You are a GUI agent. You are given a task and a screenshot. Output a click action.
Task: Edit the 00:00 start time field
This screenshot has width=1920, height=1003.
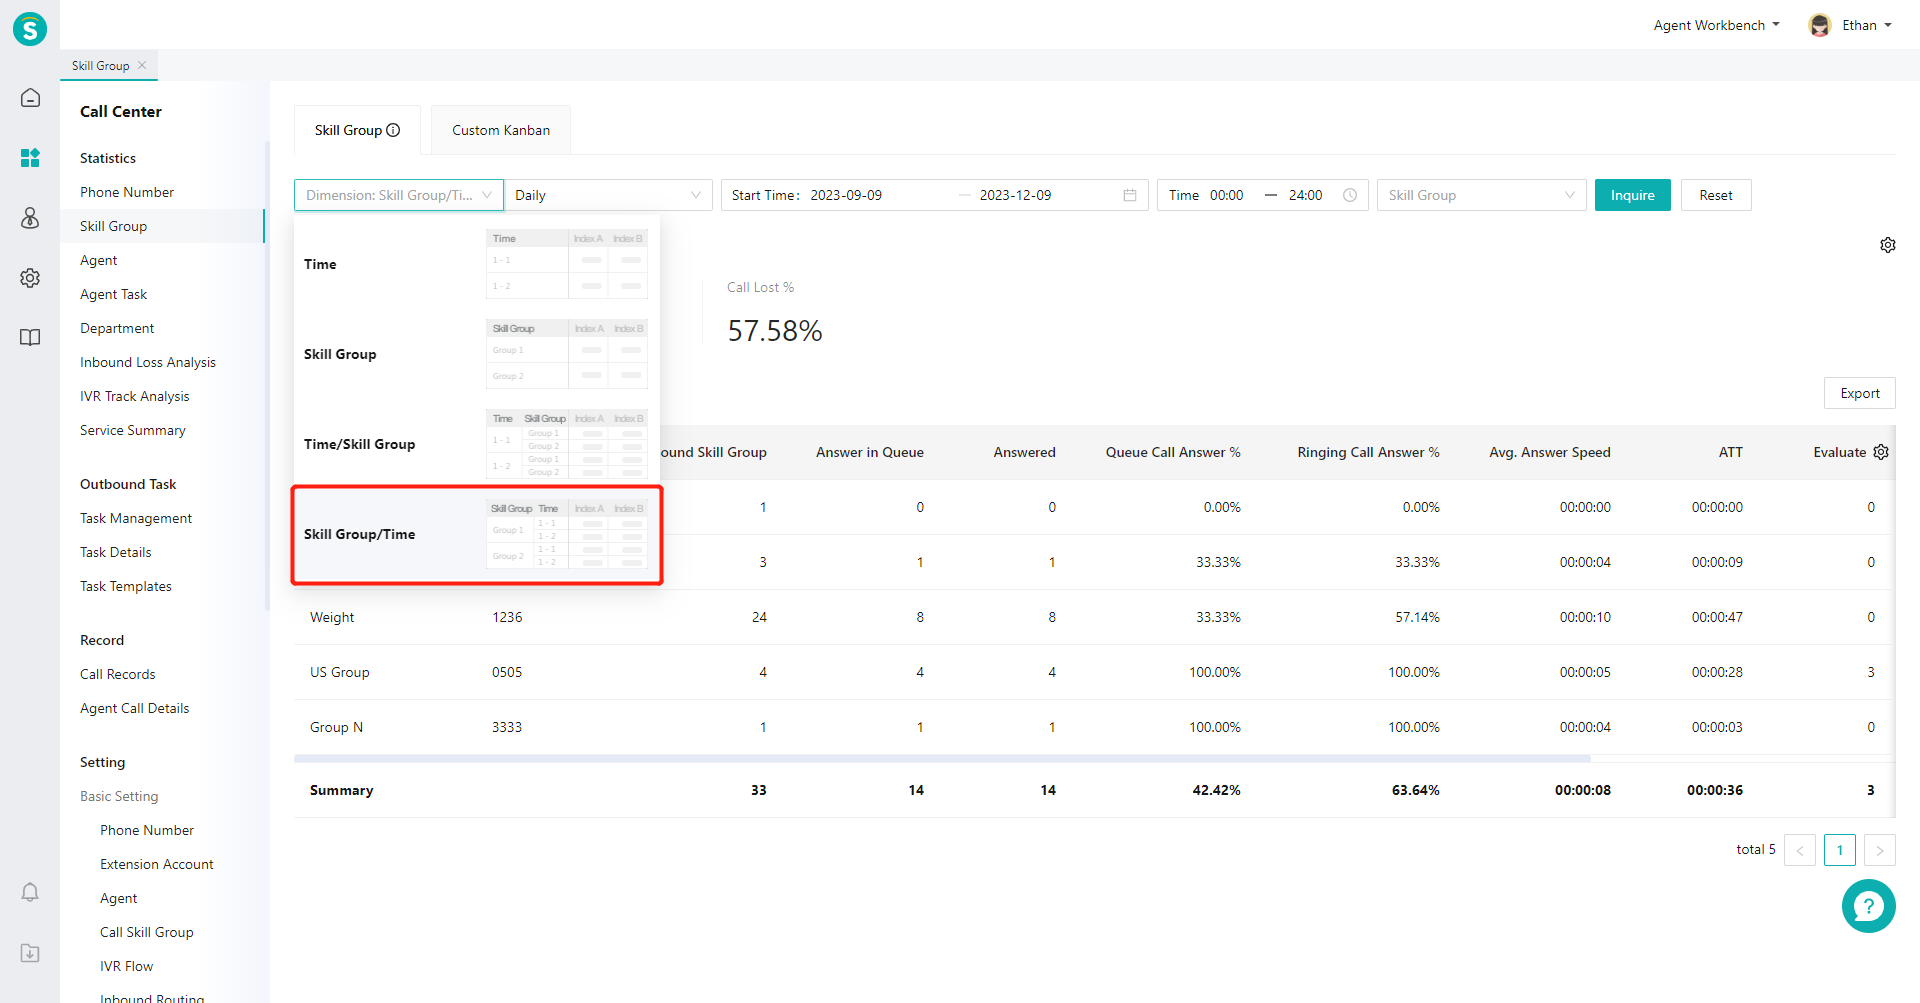coord(1228,195)
